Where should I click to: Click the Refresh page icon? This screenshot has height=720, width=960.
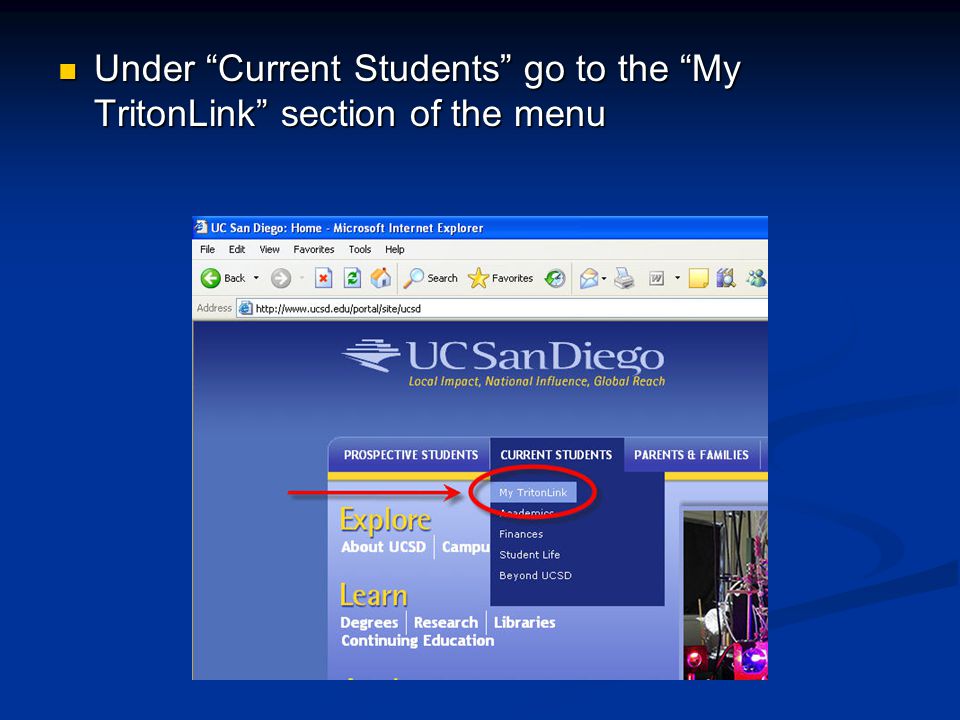pyautogui.click(x=352, y=279)
